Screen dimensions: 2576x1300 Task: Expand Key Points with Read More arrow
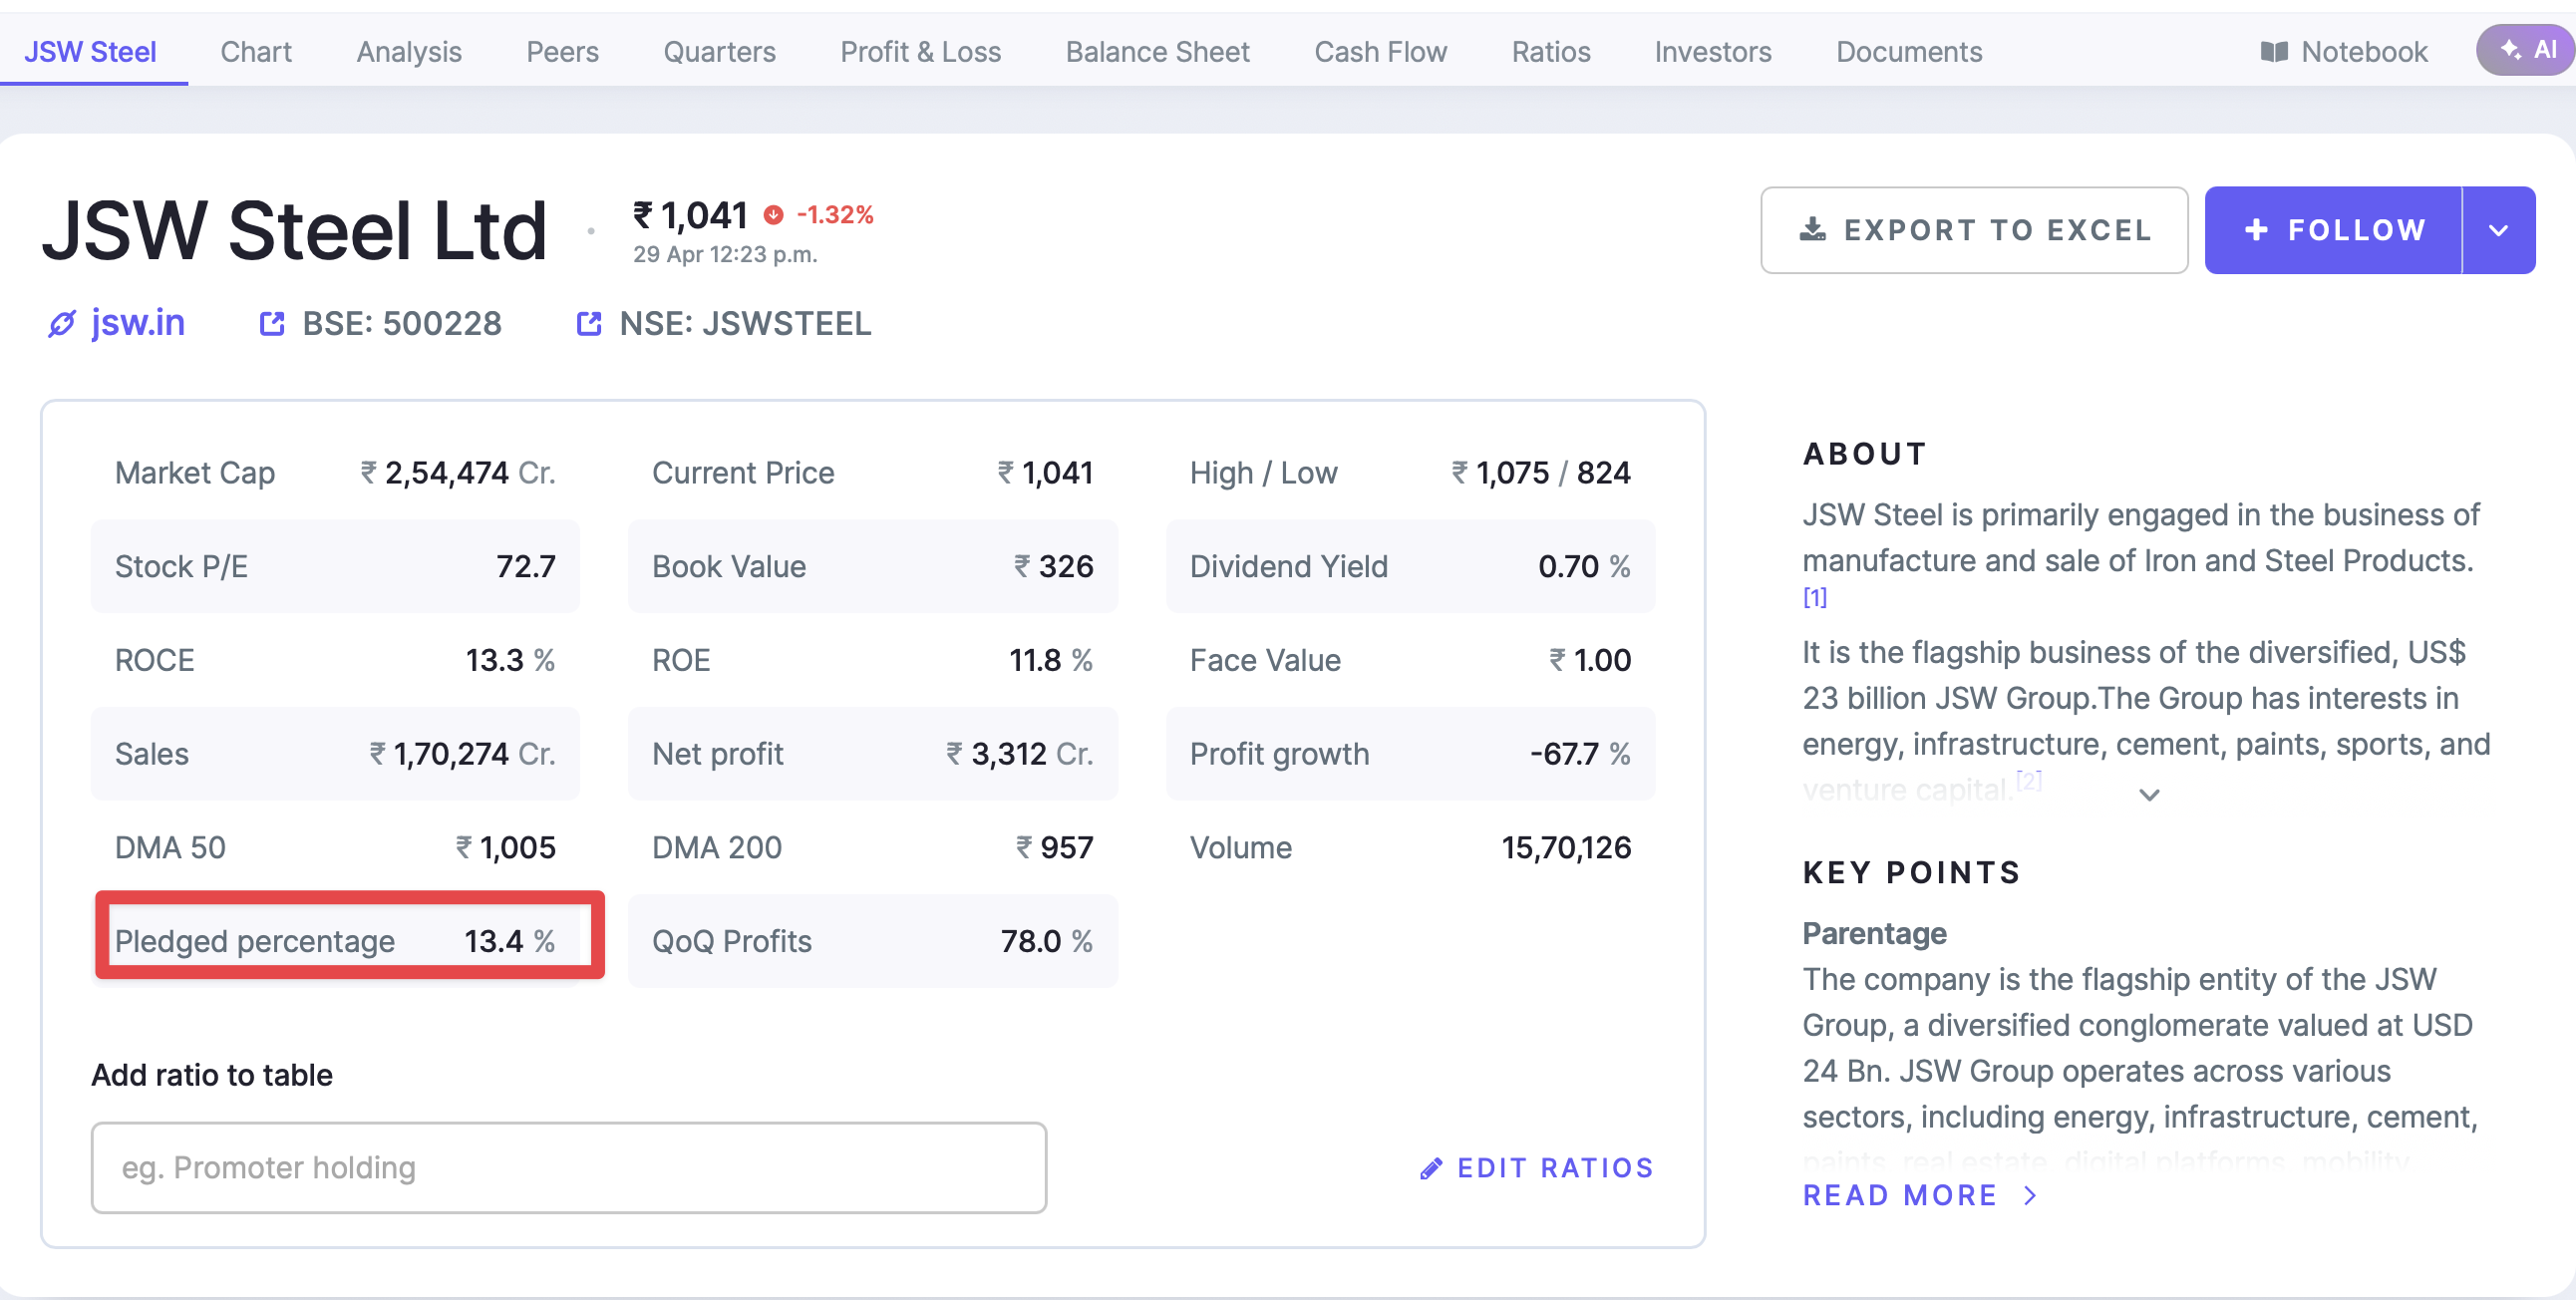pyautogui.click(x=2030, y=1195)
